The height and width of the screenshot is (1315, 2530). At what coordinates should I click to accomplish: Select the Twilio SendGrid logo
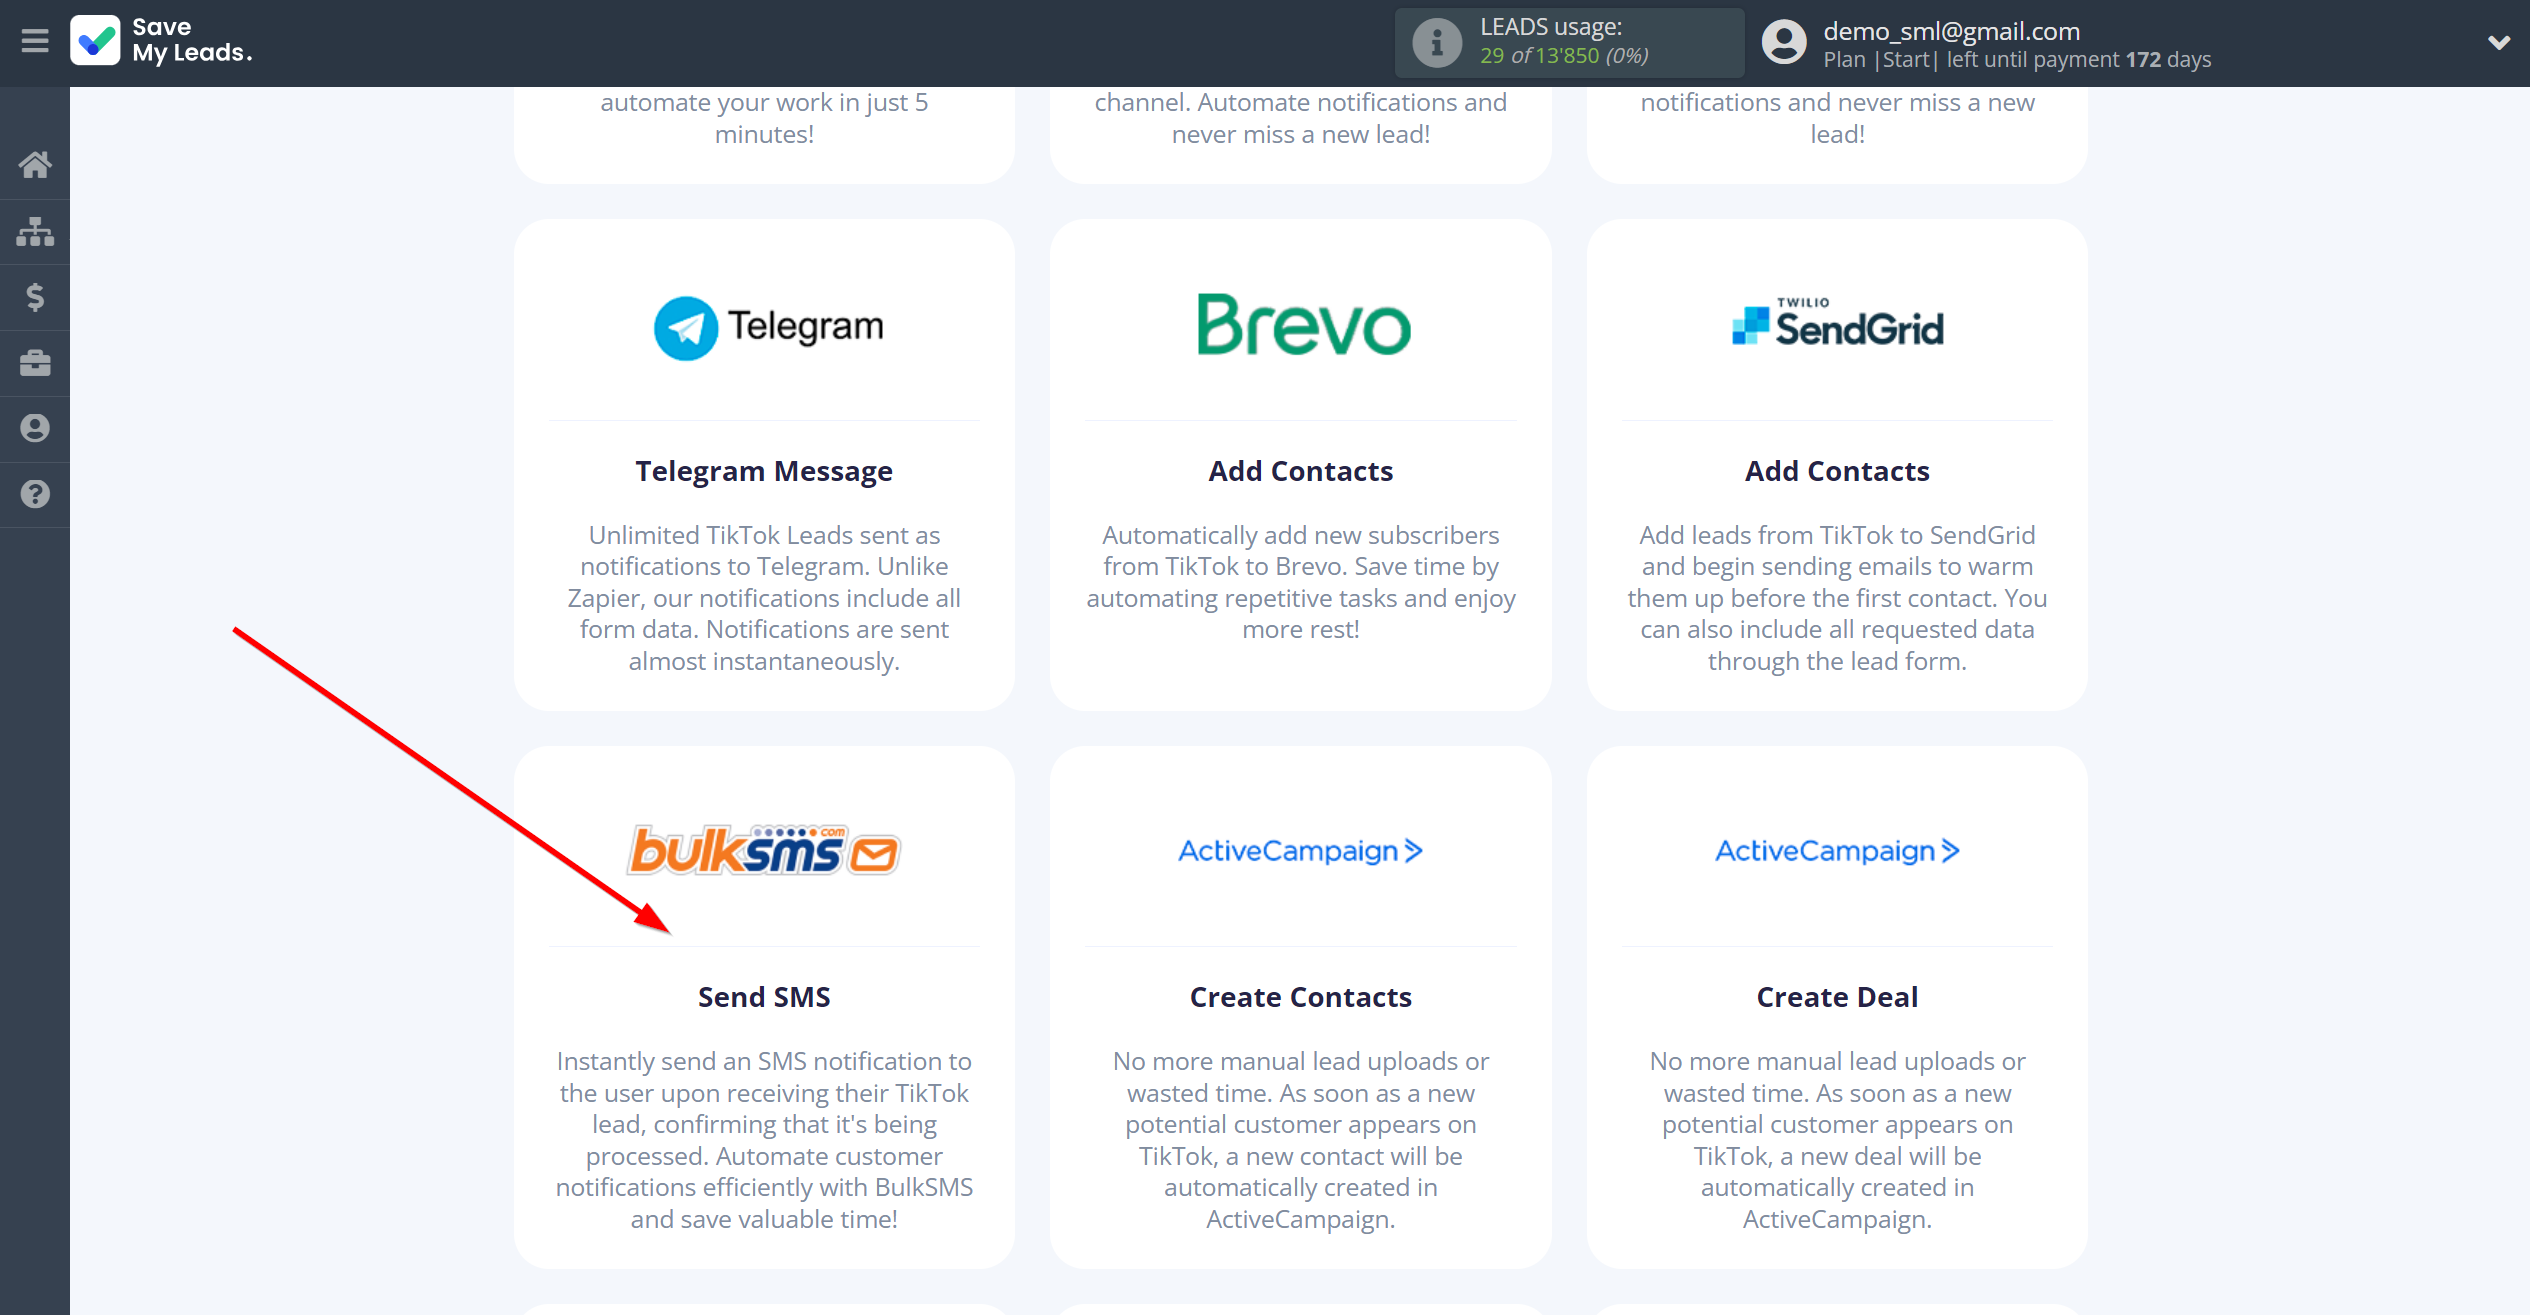[1838, 322]
